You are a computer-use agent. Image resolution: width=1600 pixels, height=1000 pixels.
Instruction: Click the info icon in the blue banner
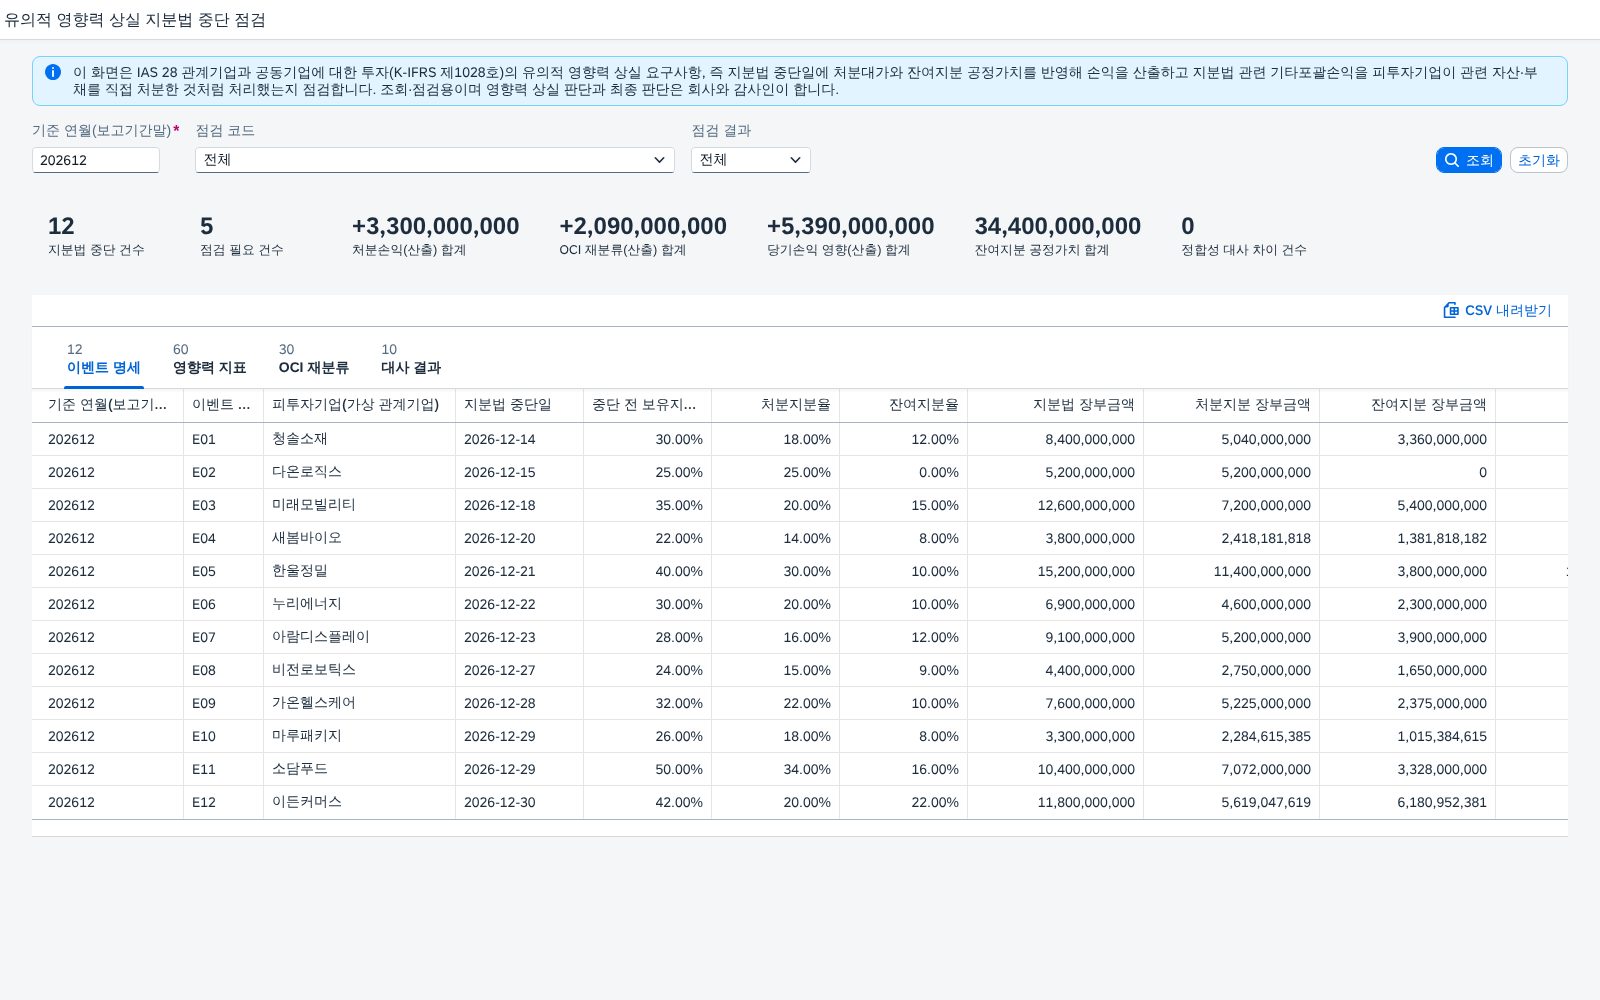pyautogui.click(x=53, y=72)
